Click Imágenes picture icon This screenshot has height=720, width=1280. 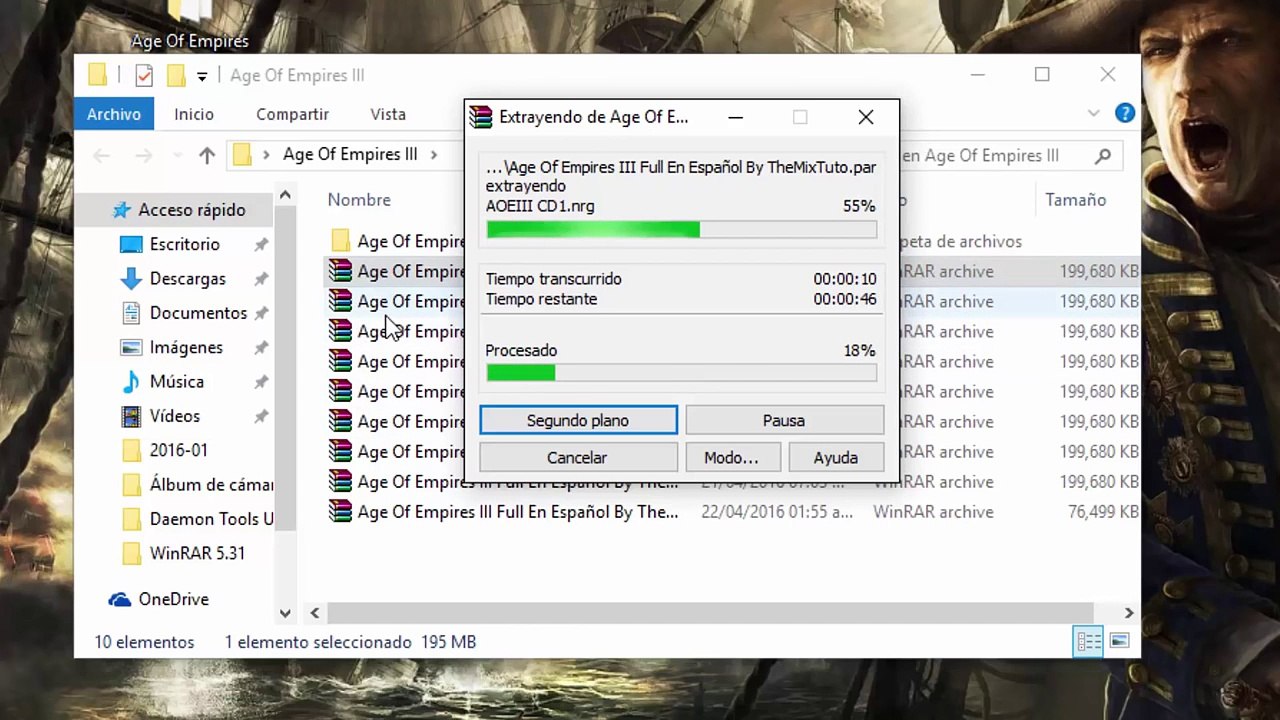click(131, 347)
